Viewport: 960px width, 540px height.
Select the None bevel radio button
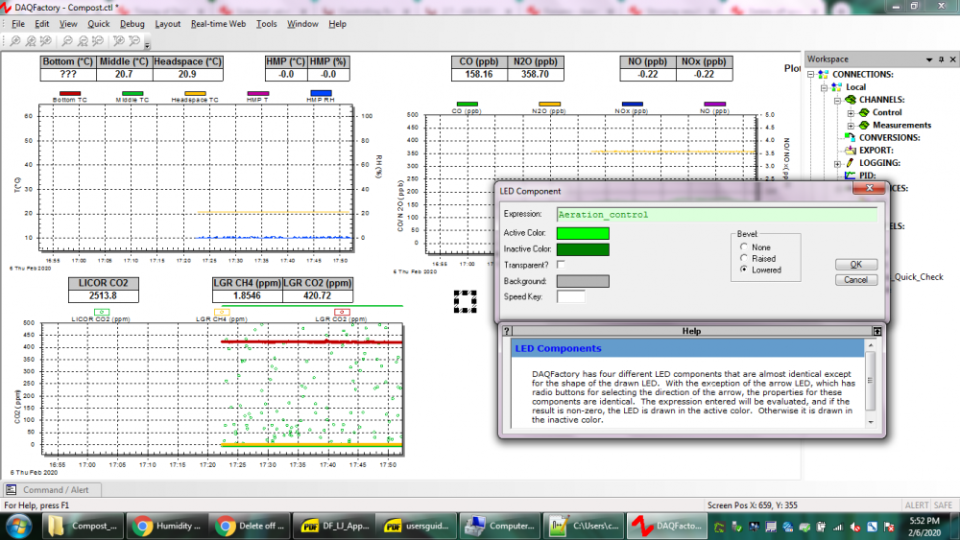(x=744, y=247)
